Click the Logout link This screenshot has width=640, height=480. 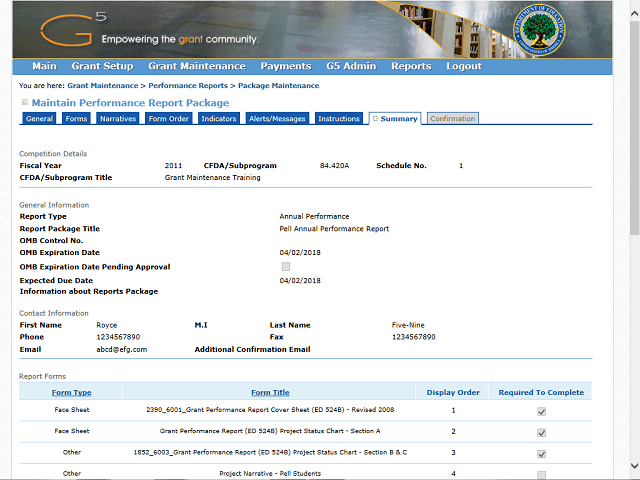tap(464, 66)
